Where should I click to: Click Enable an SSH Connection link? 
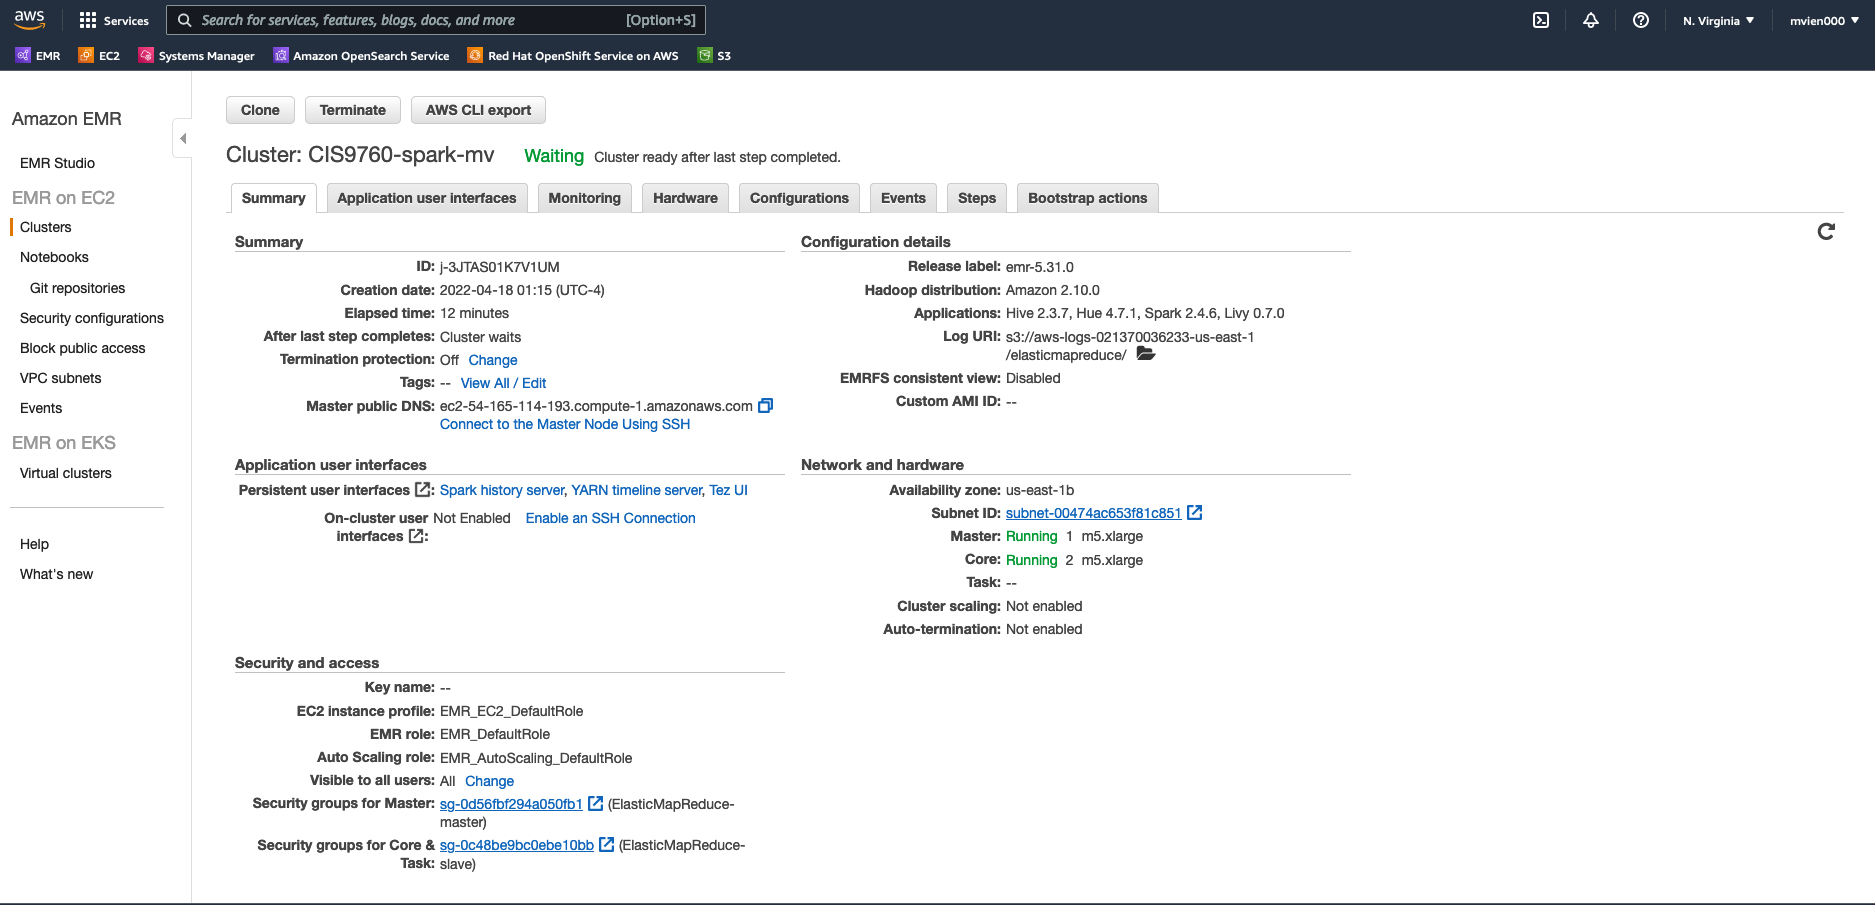(610, 518)
